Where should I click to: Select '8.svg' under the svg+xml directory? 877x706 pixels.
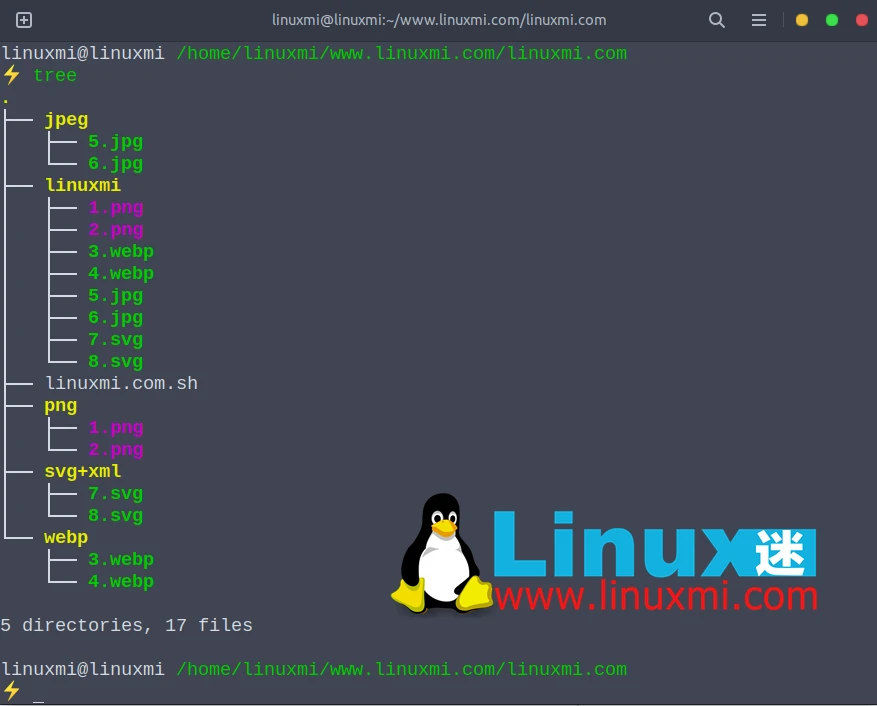pos(115,515)
